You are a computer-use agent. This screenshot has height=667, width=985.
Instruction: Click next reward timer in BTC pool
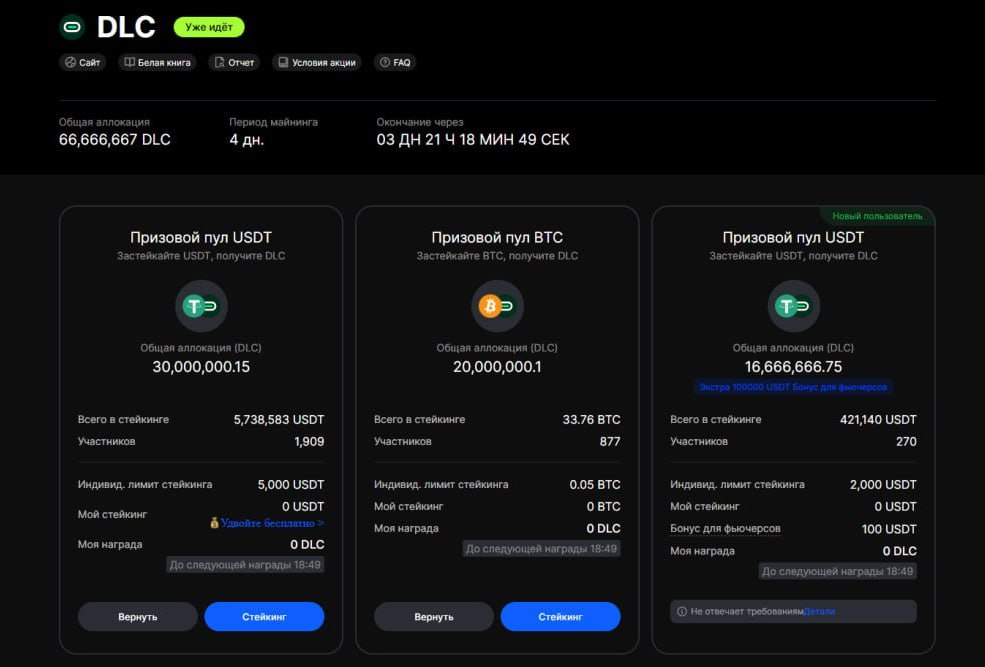click(541, 549)
